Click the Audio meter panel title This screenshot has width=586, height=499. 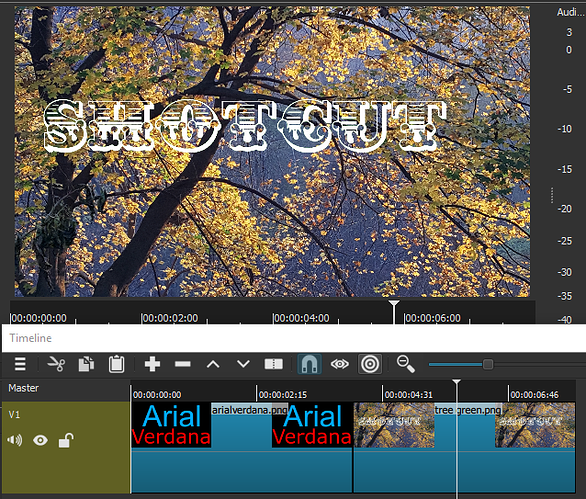[x=570, y=12]
